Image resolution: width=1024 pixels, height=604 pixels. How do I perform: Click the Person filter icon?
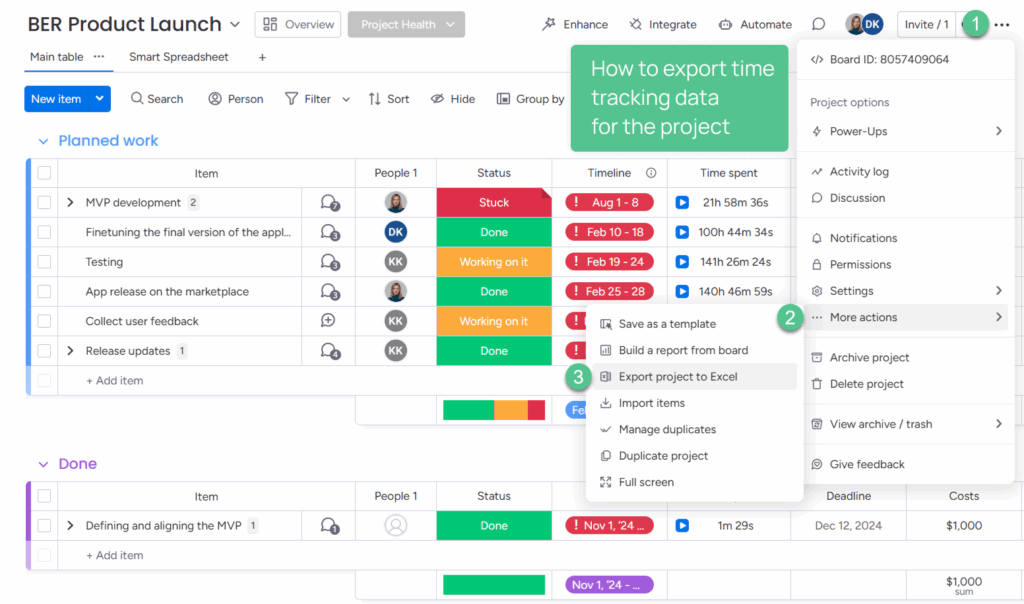213,98
